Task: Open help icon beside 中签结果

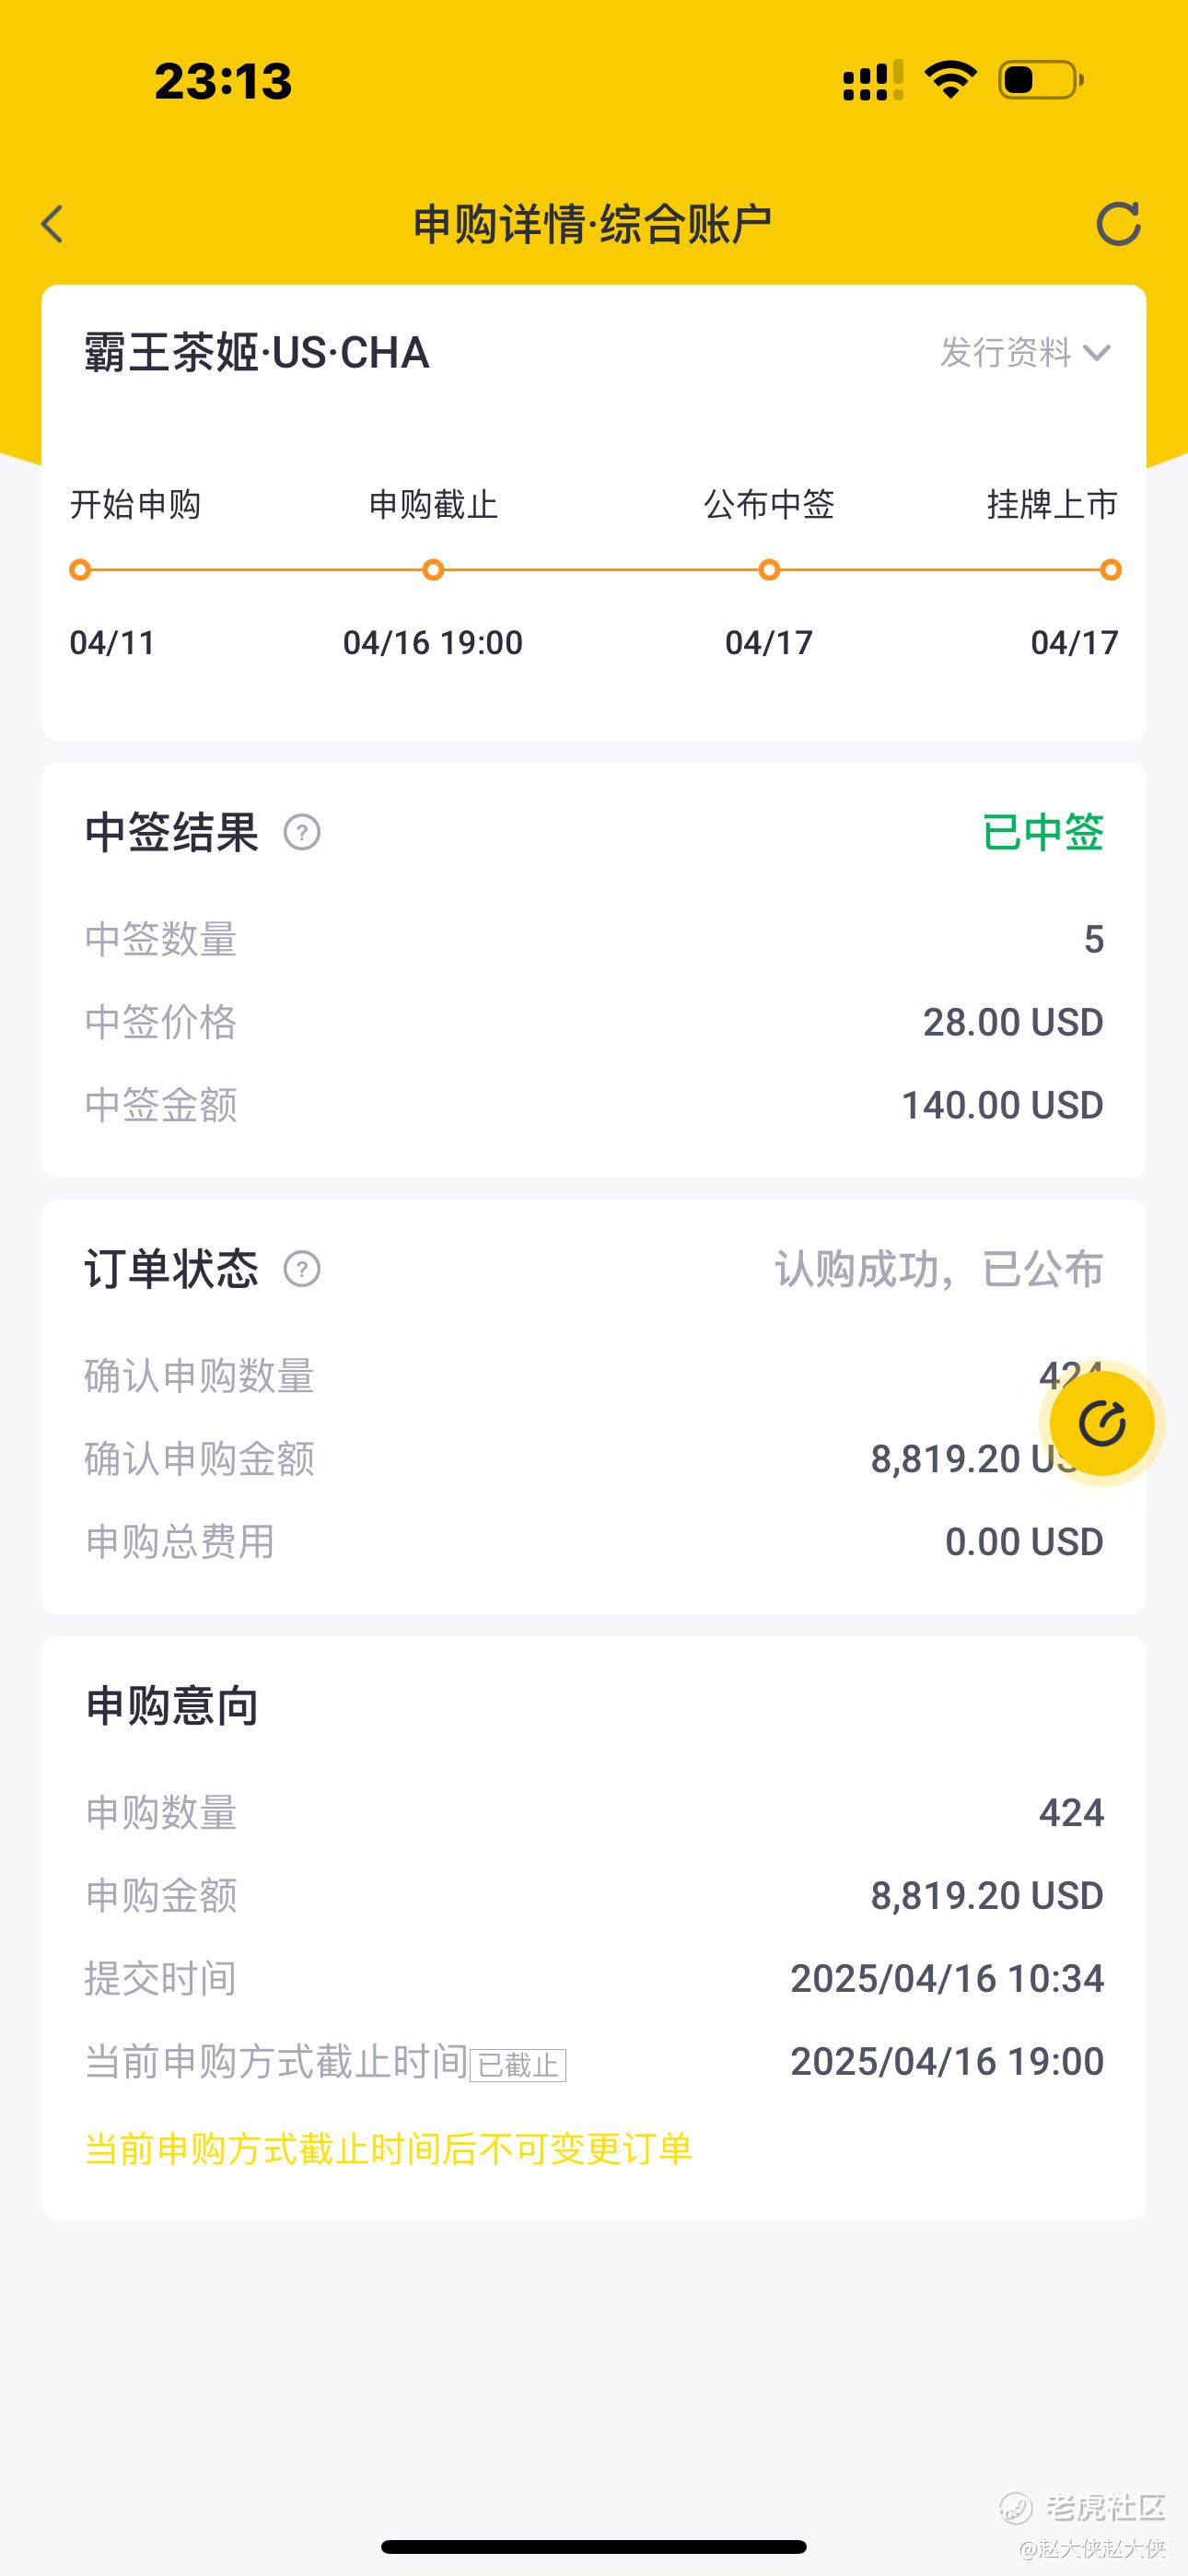Action: [302, 832]
